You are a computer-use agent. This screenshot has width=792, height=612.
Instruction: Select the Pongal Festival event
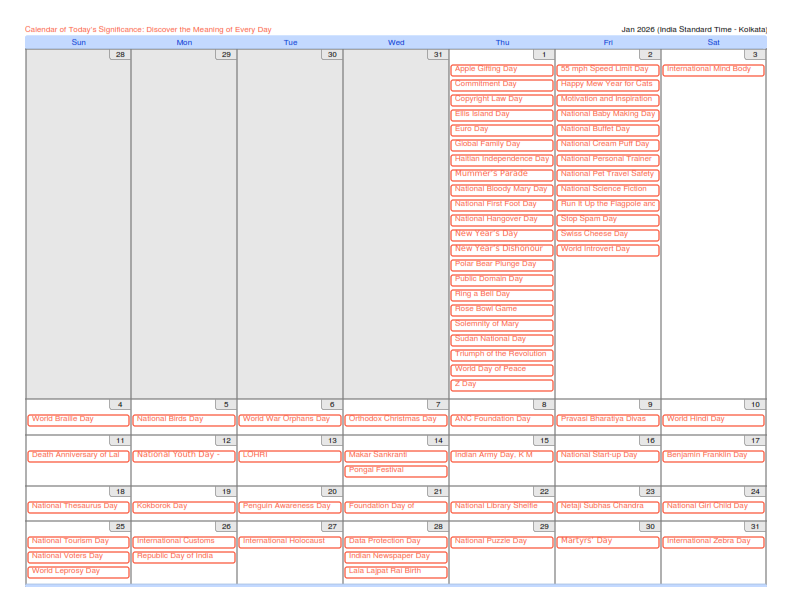396,471
